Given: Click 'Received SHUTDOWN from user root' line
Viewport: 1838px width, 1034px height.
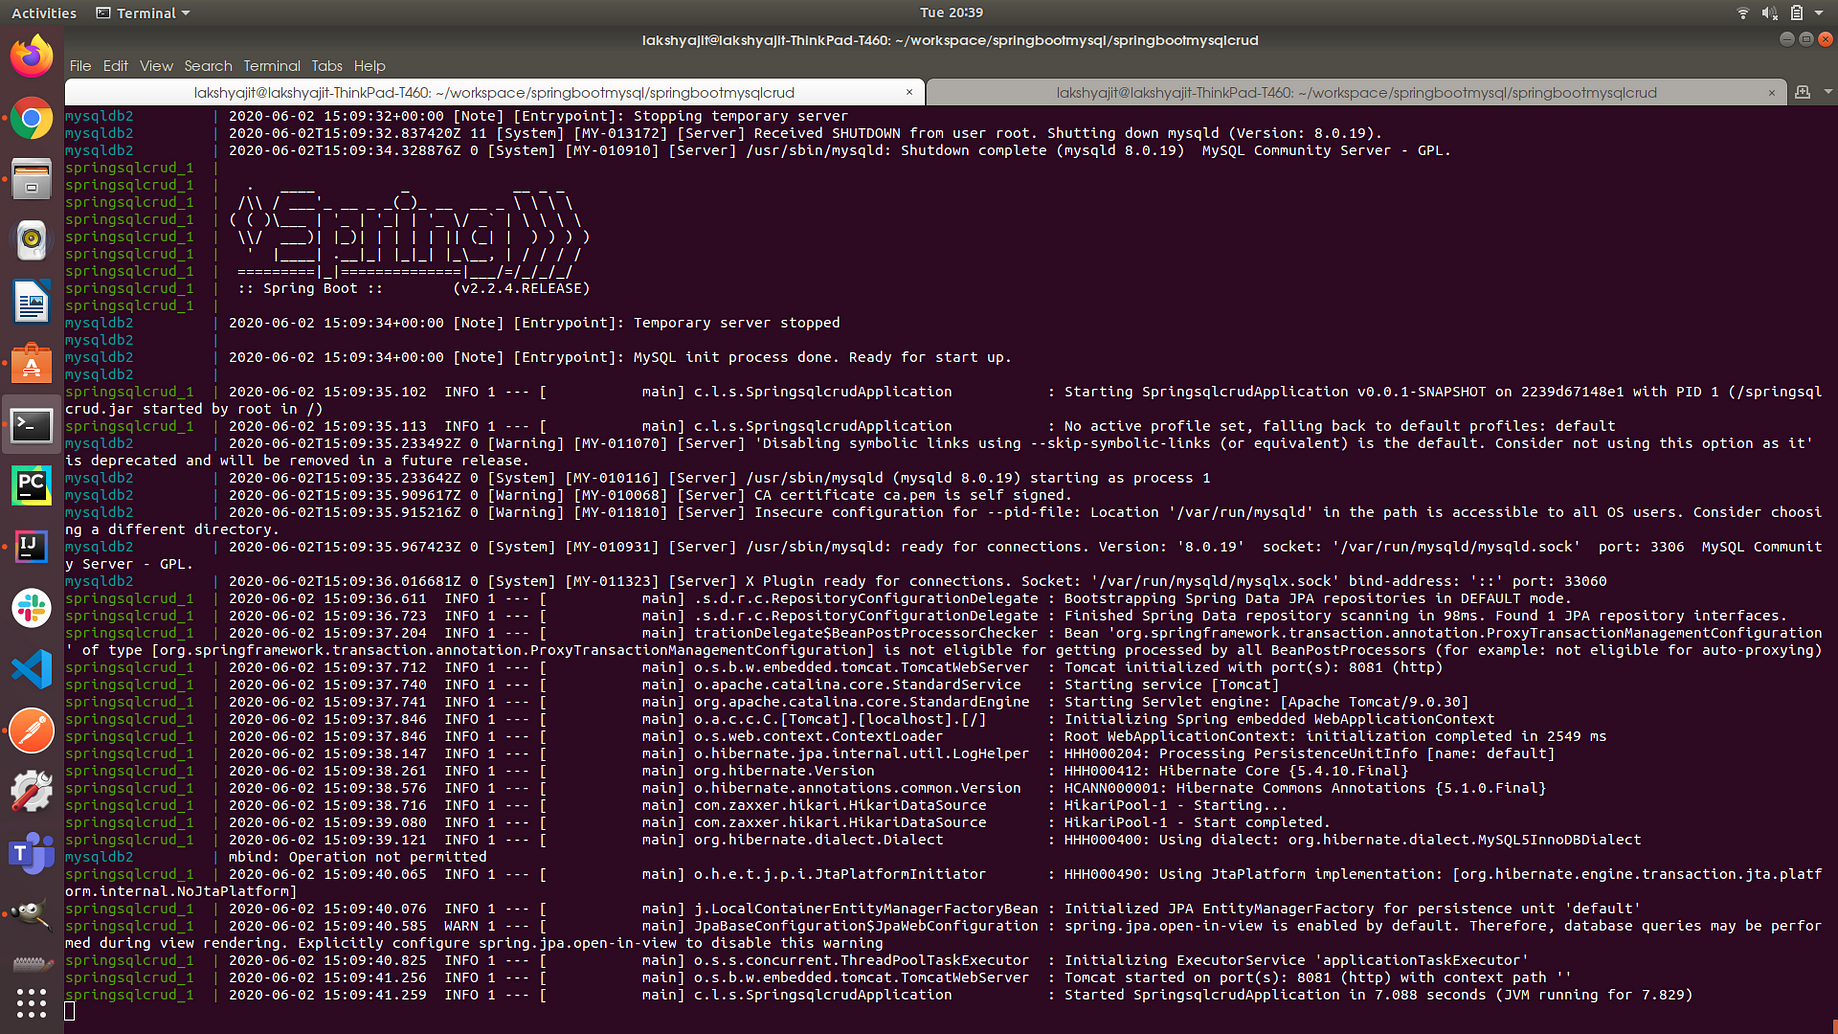Looking at the screenshot, I should (x=805, y=133).
